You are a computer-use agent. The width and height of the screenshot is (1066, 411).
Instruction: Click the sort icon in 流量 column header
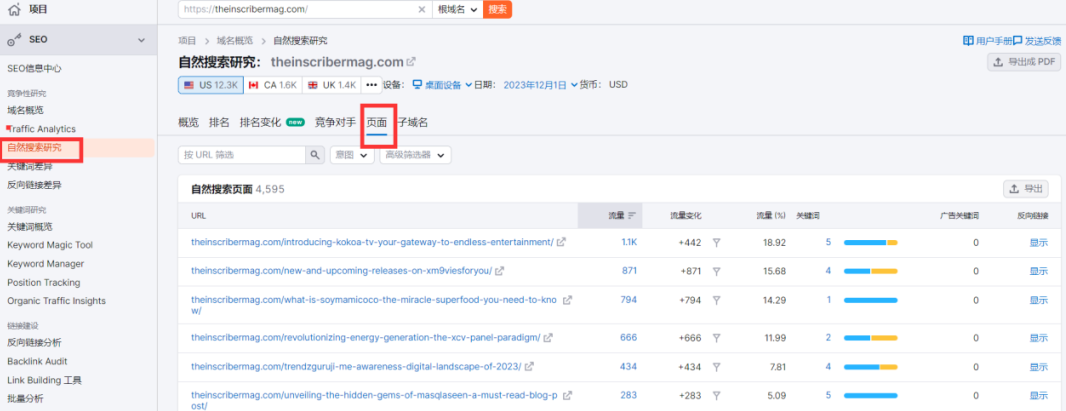(632, 215)
